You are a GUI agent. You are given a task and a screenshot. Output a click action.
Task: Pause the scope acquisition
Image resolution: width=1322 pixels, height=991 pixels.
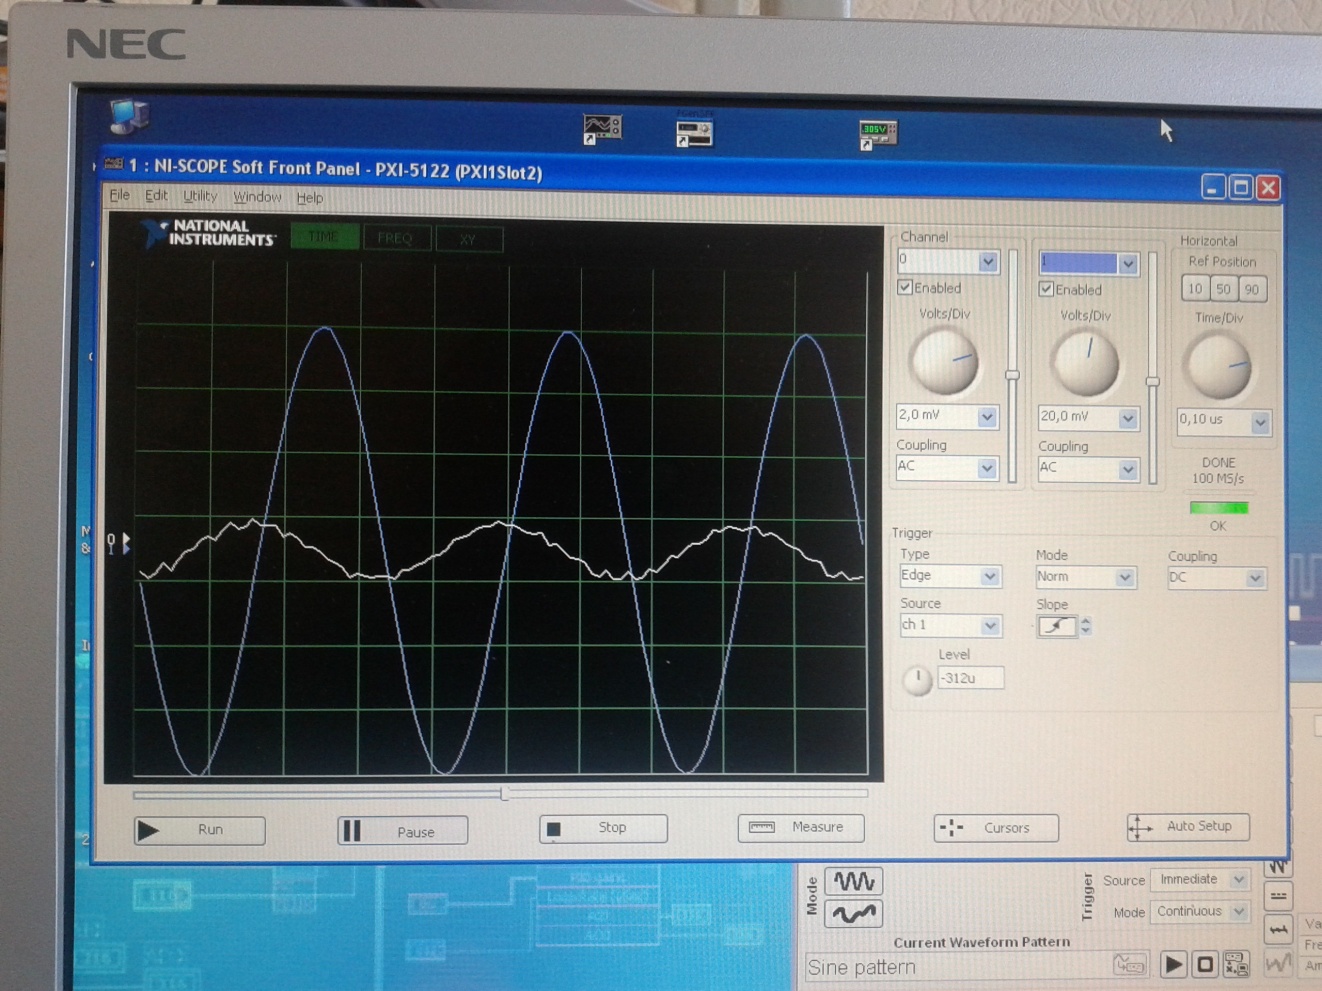click(x=402, y=831)
